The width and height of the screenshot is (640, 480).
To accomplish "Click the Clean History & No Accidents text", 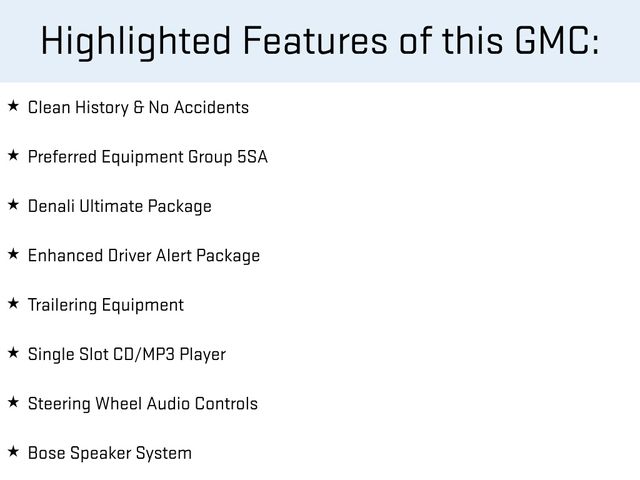I will [x=138, y=107].
